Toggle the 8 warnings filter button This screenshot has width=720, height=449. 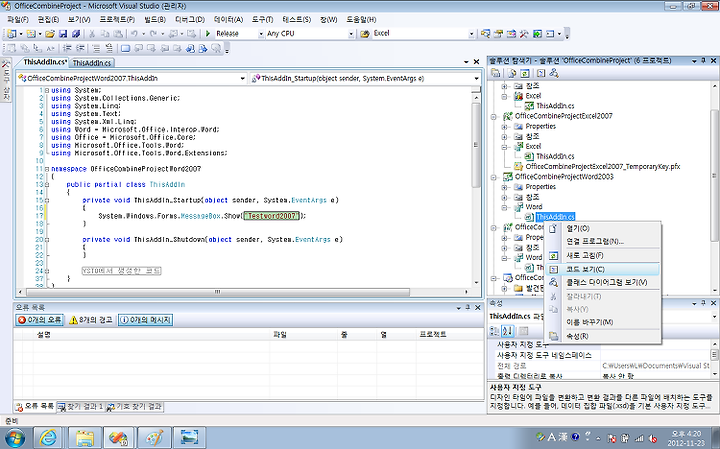click(91, 320)
